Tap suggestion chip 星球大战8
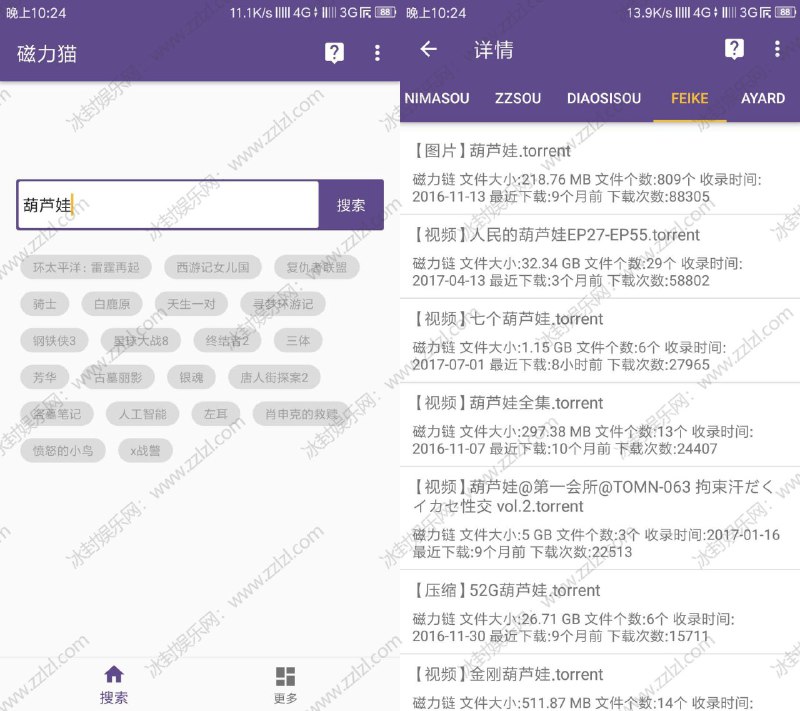The image size is (800, 711). click(x=141, y=341)
